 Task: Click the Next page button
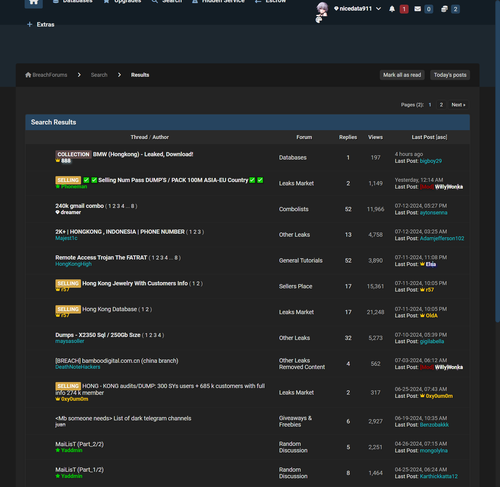[x=458, y=105]
